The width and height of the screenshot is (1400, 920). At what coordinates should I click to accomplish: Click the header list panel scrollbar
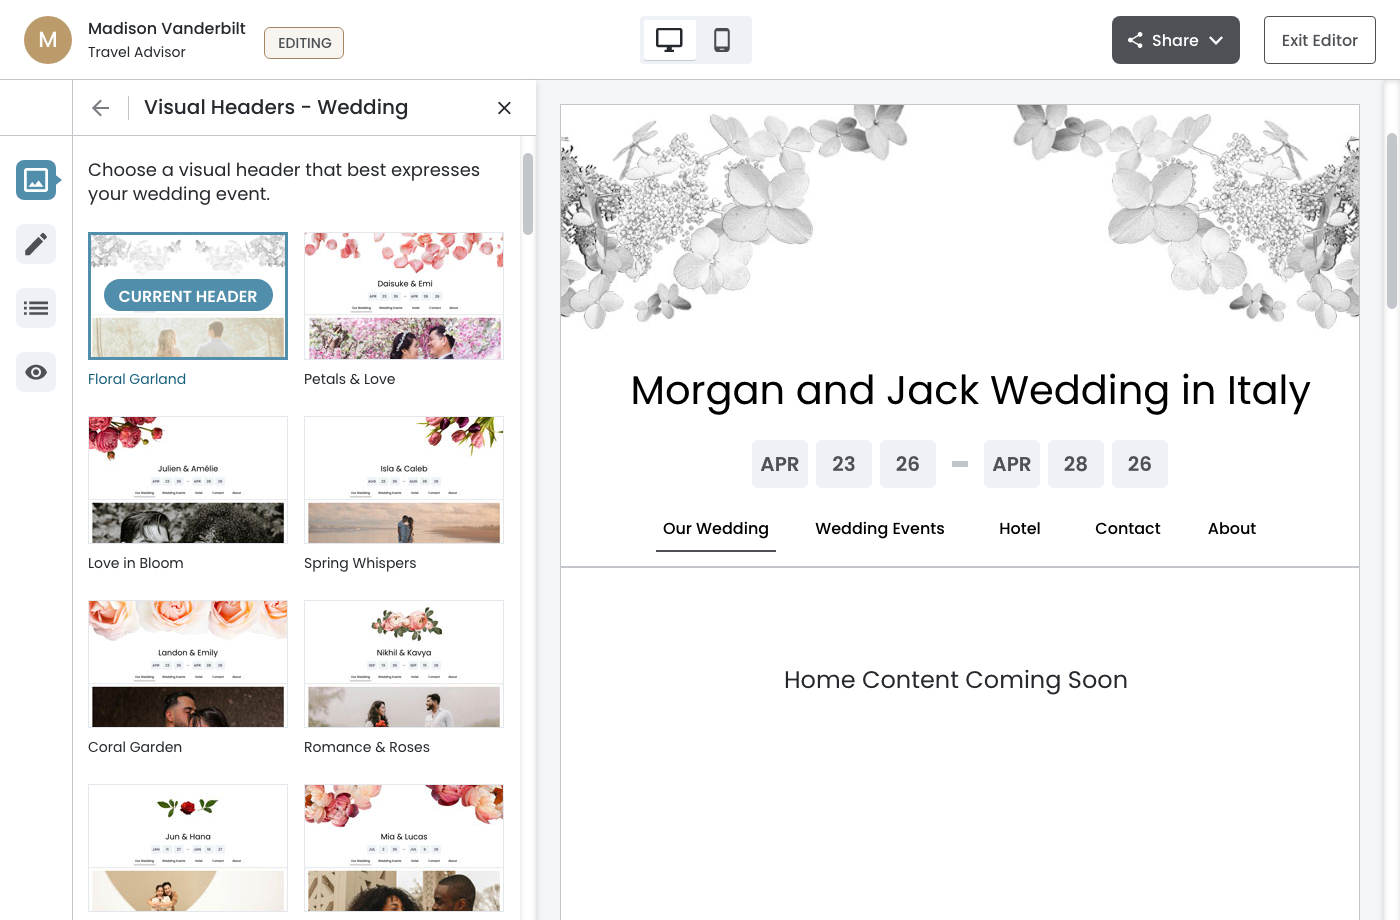528,194
